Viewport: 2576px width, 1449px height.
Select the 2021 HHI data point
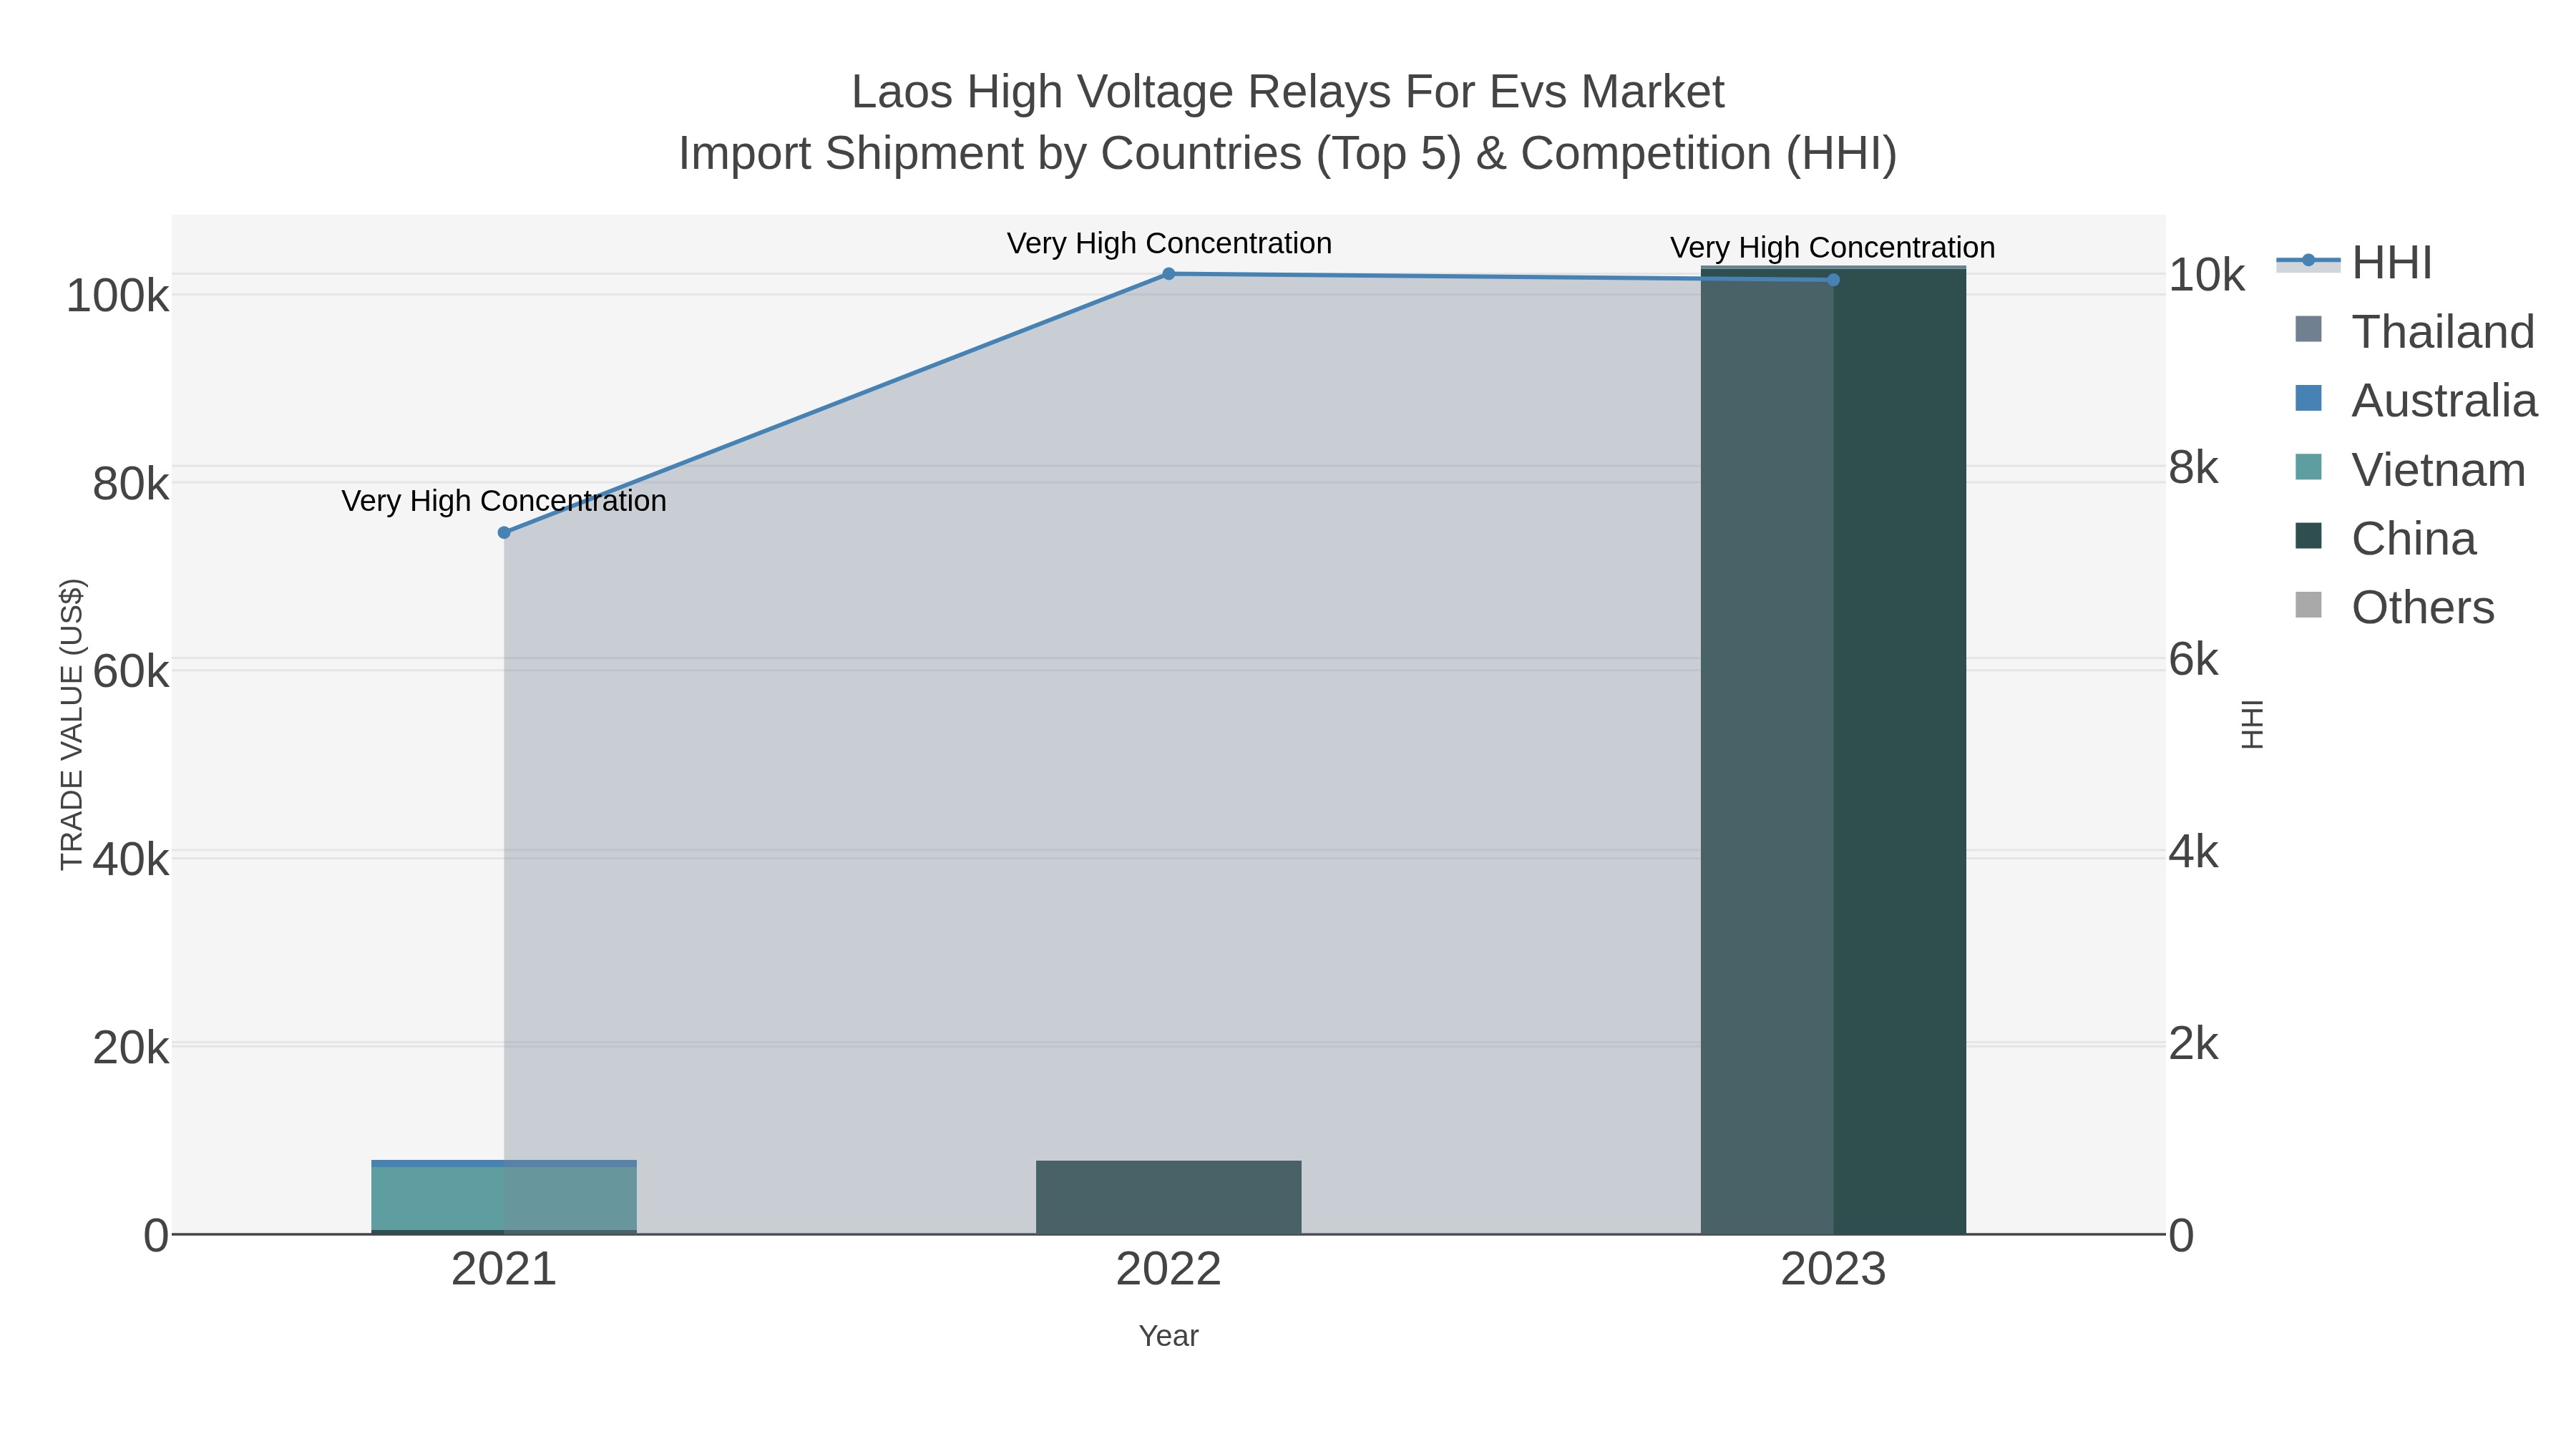tap(504, 533)
